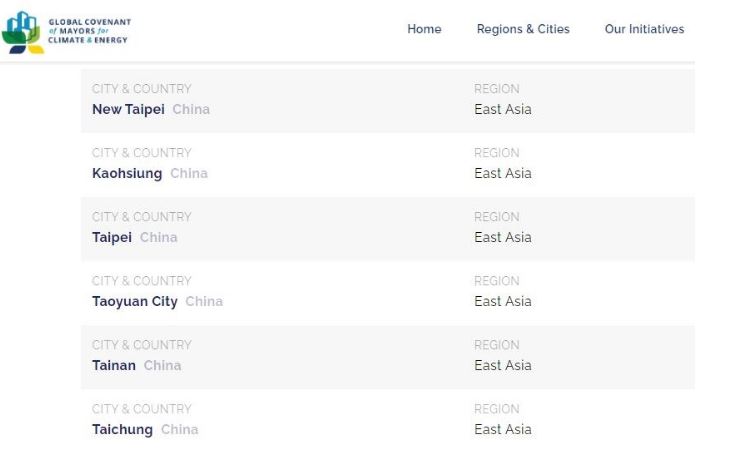The height and width of the screenshot is (471, 731).
Task: Click East Asia region in Taichung row
Action: [x=503, y=429]
